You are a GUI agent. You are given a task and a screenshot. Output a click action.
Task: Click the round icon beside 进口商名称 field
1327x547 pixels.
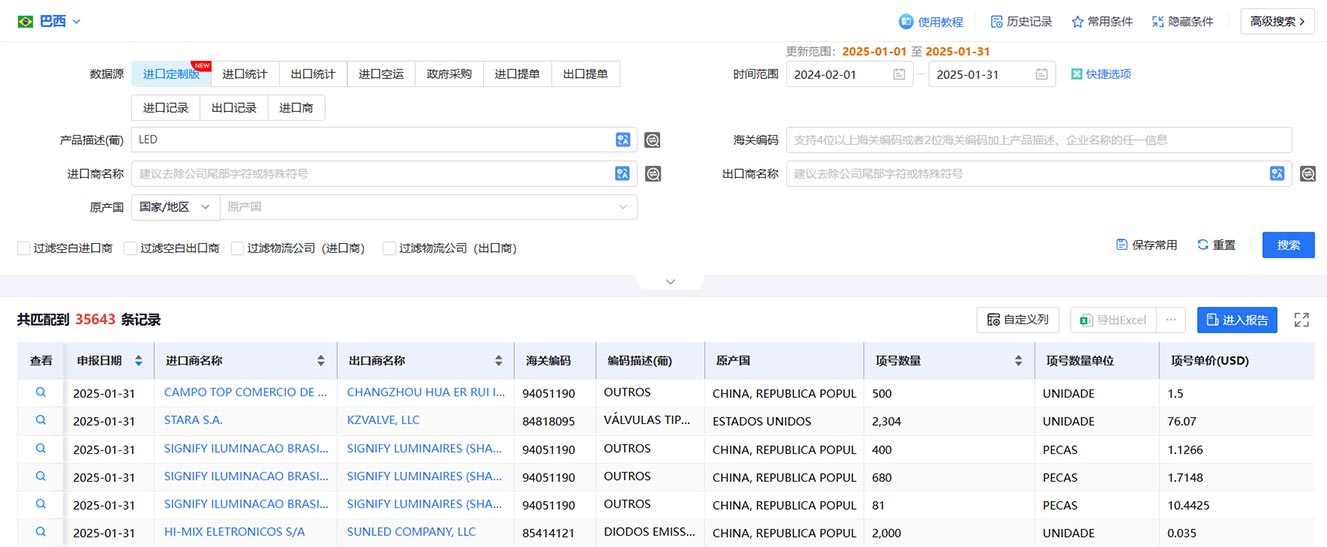[652, 174]
